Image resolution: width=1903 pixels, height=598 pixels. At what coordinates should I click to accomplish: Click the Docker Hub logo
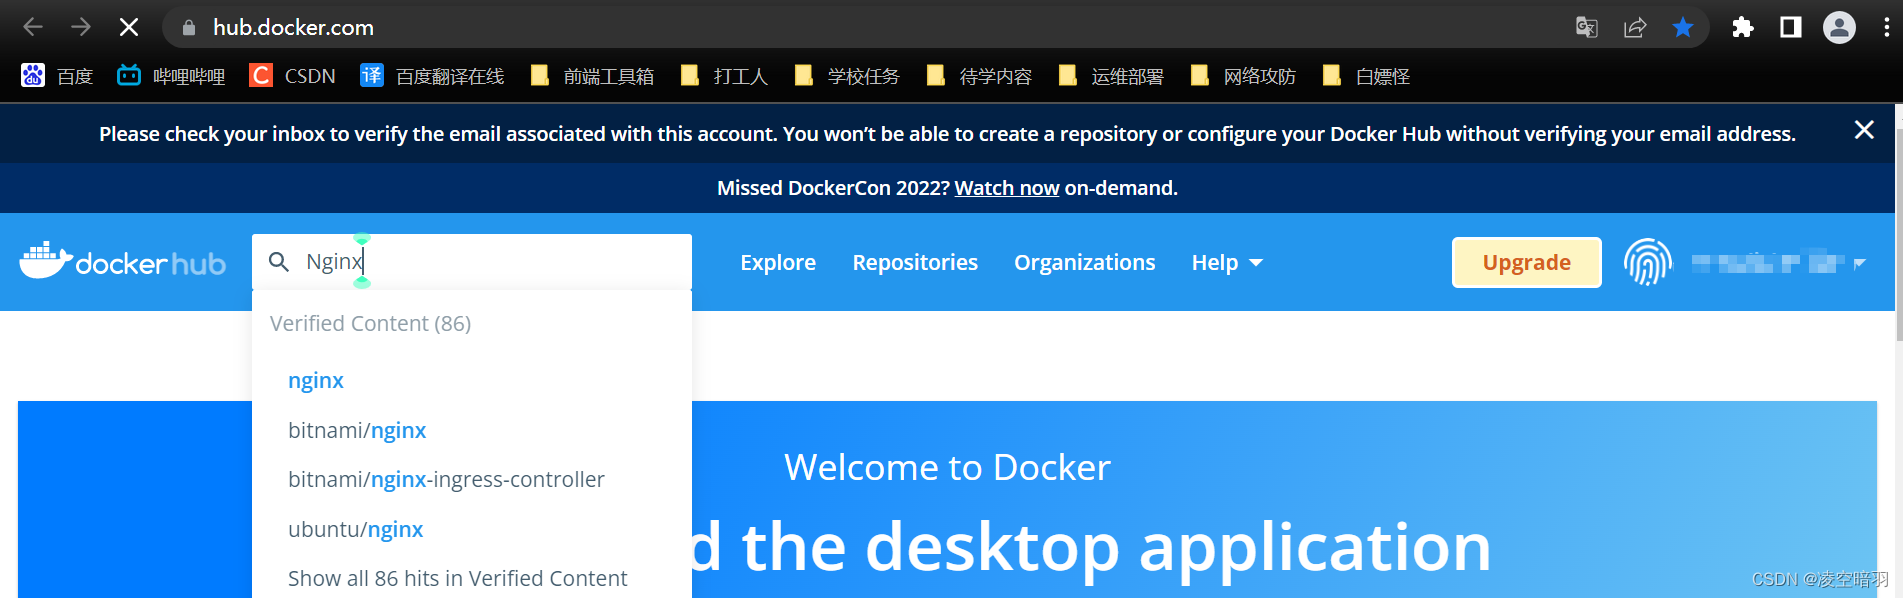(x=122, y=262)
